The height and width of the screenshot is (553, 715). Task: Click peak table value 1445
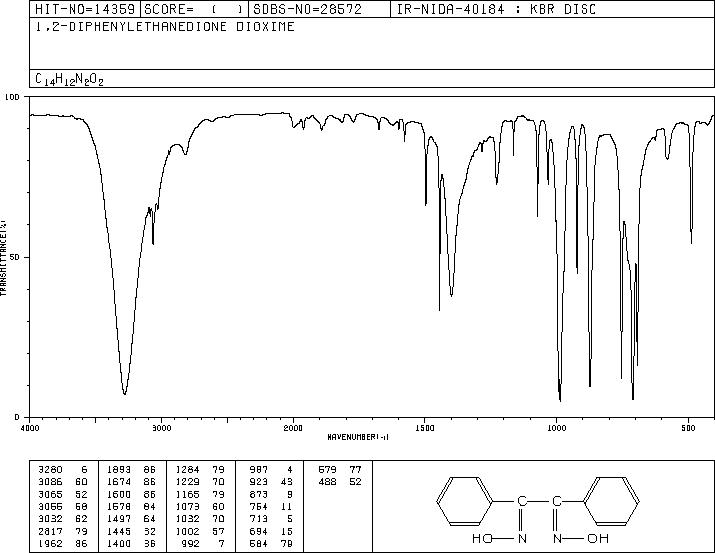tap(119, 532)
